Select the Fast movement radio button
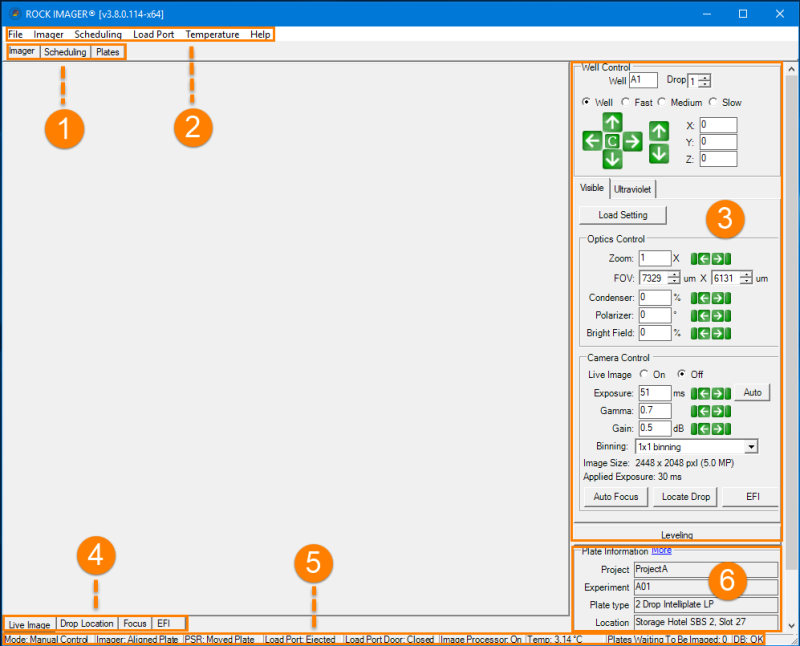Image resolution: width=800 pixels, height=646 pixels. click(x=625, y=102)
